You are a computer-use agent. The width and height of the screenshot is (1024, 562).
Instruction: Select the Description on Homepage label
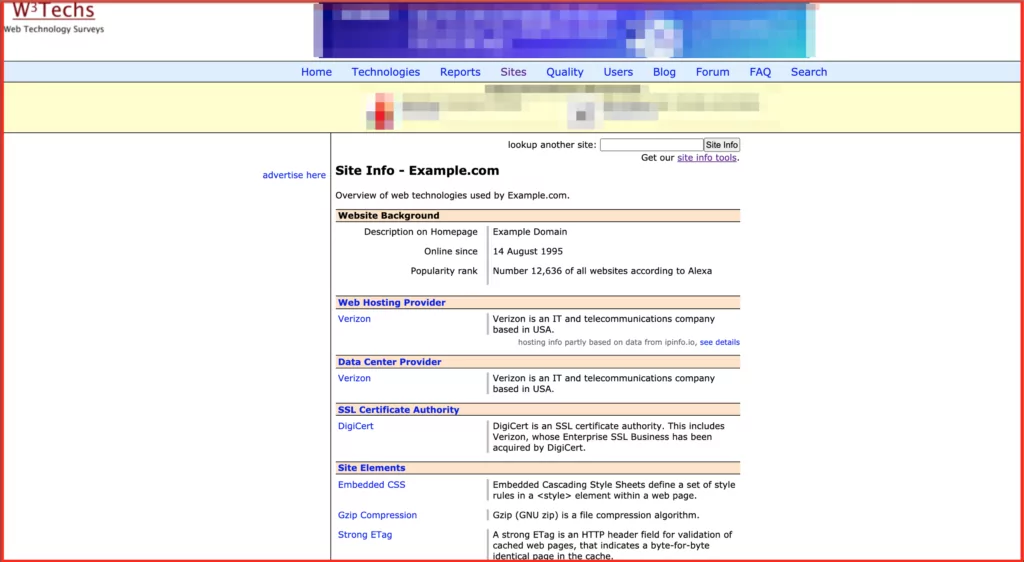pyautogui.click(x=421, y=232)
